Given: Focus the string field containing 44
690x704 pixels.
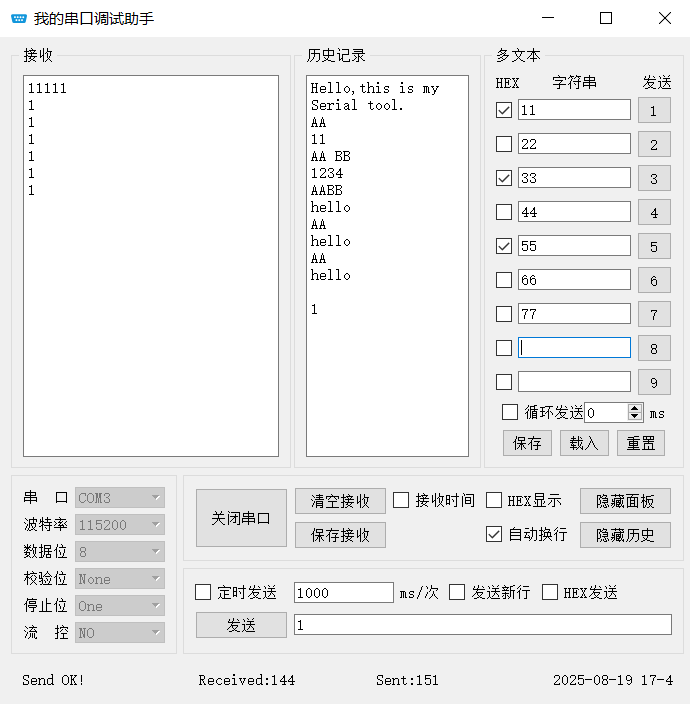Looking at the screenshot, I should 574,212.
